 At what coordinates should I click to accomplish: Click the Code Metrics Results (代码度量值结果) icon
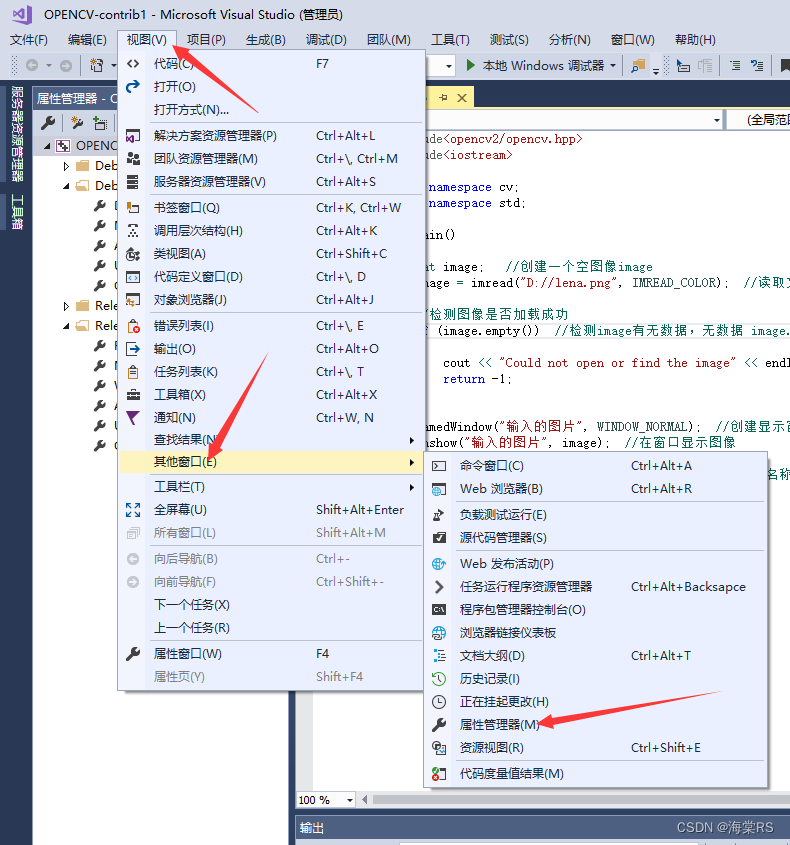tap(439, 774)
